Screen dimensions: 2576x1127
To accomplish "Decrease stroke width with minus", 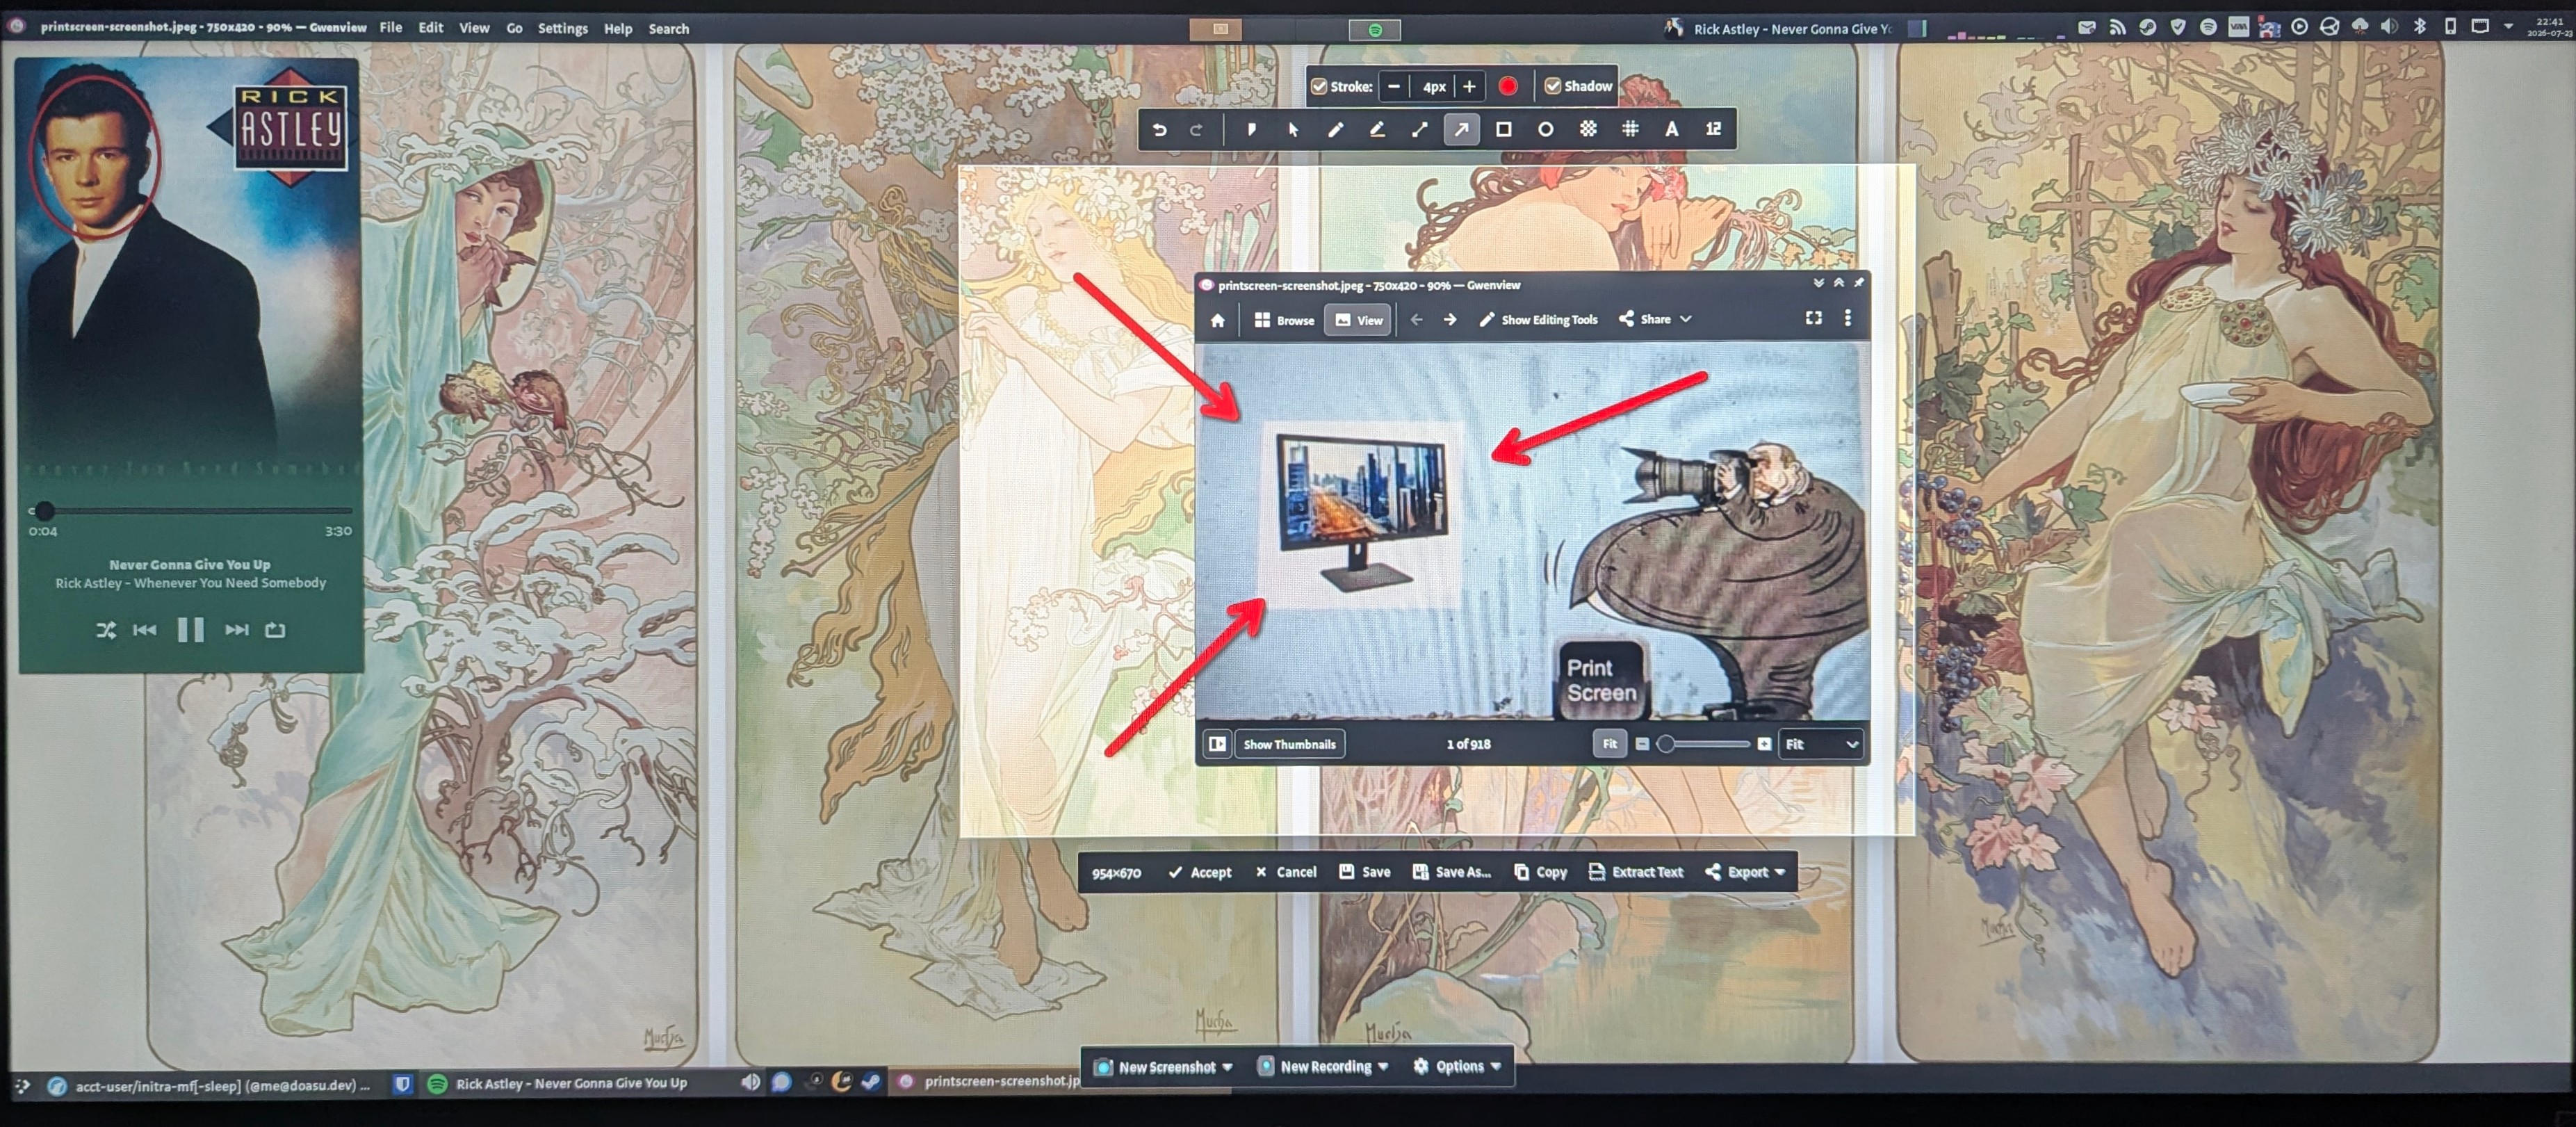I will pos(1394,87).
